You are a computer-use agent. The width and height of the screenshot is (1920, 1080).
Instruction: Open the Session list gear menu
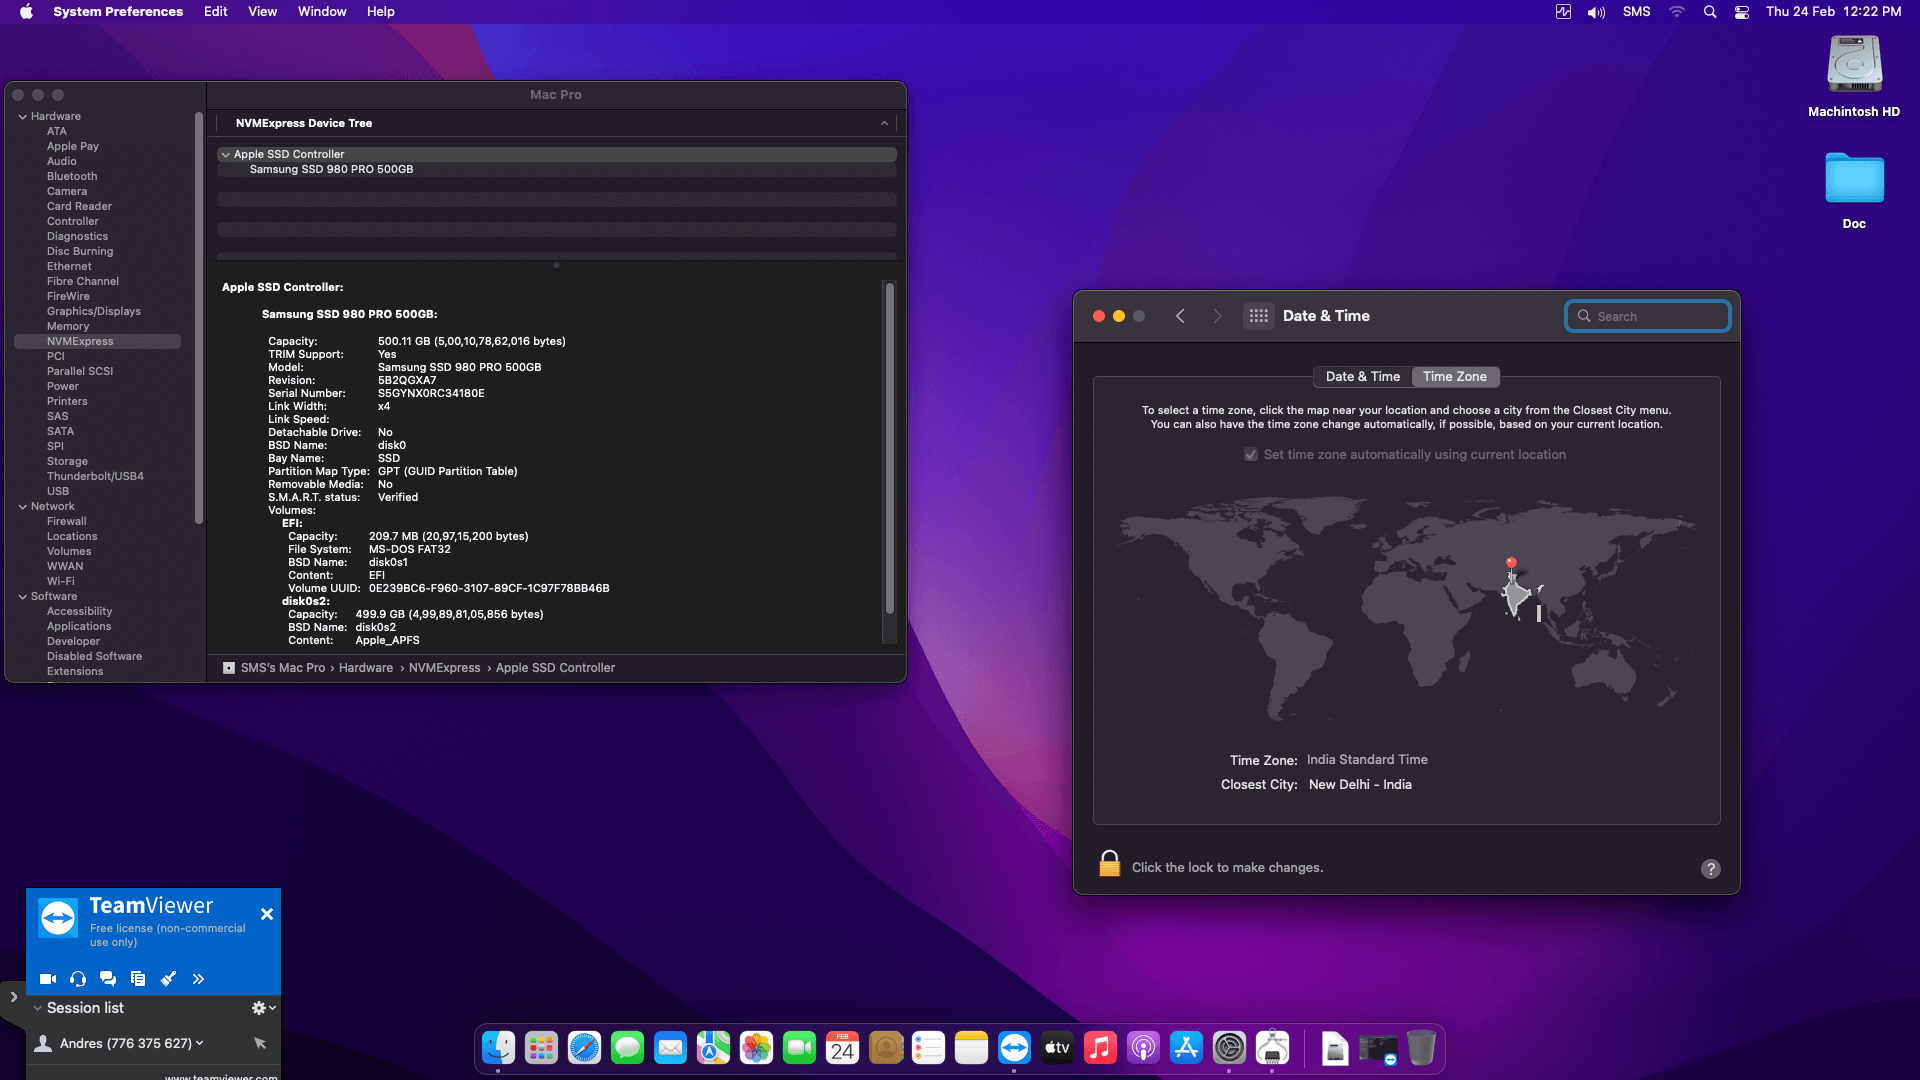click(x=263, y=1008)
